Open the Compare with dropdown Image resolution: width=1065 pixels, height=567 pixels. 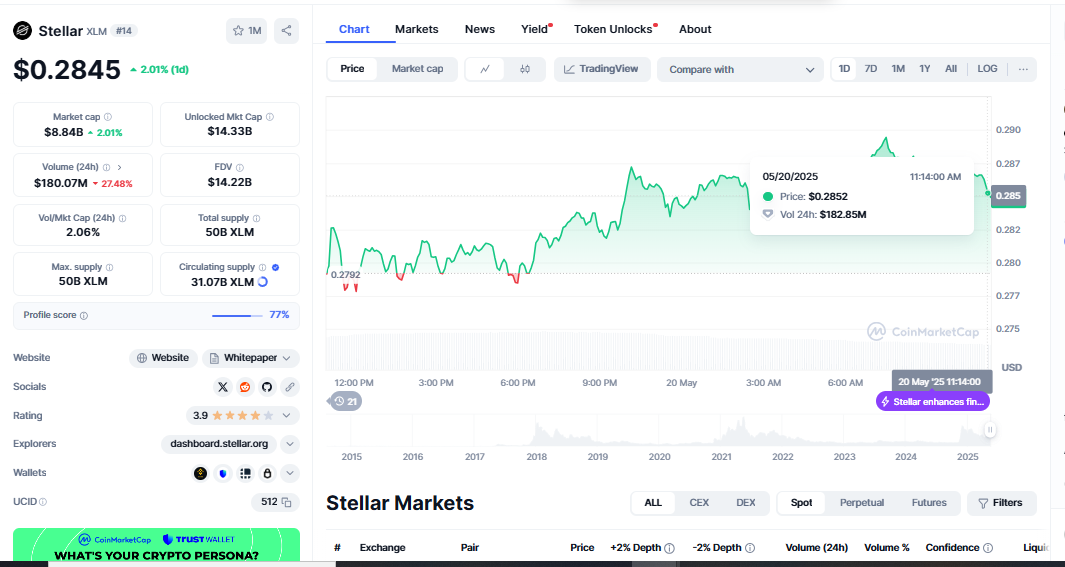tap(741, 69)
